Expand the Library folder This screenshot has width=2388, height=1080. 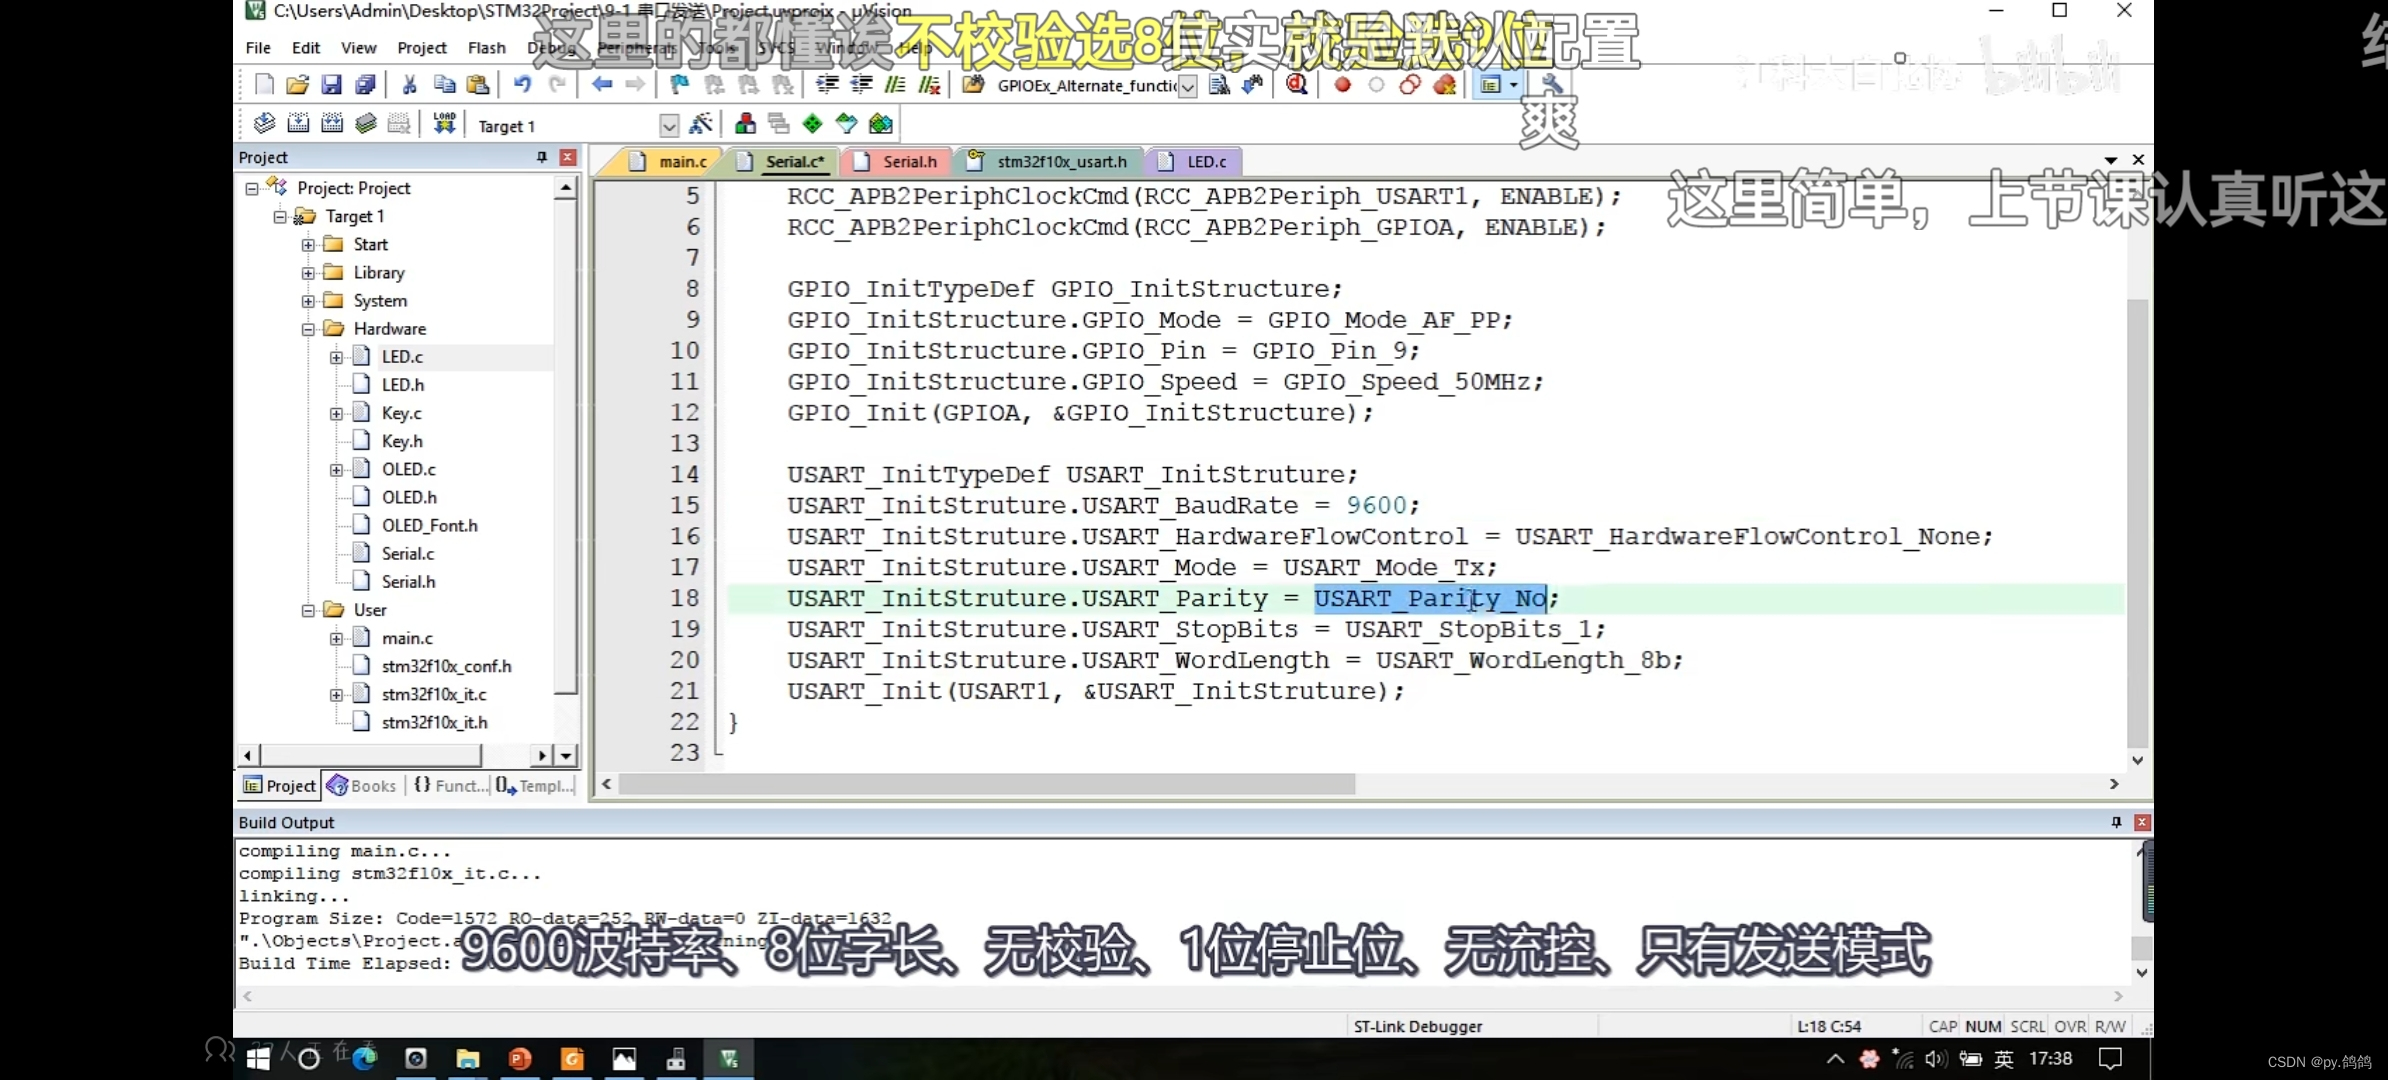click(x=308, y=272)
